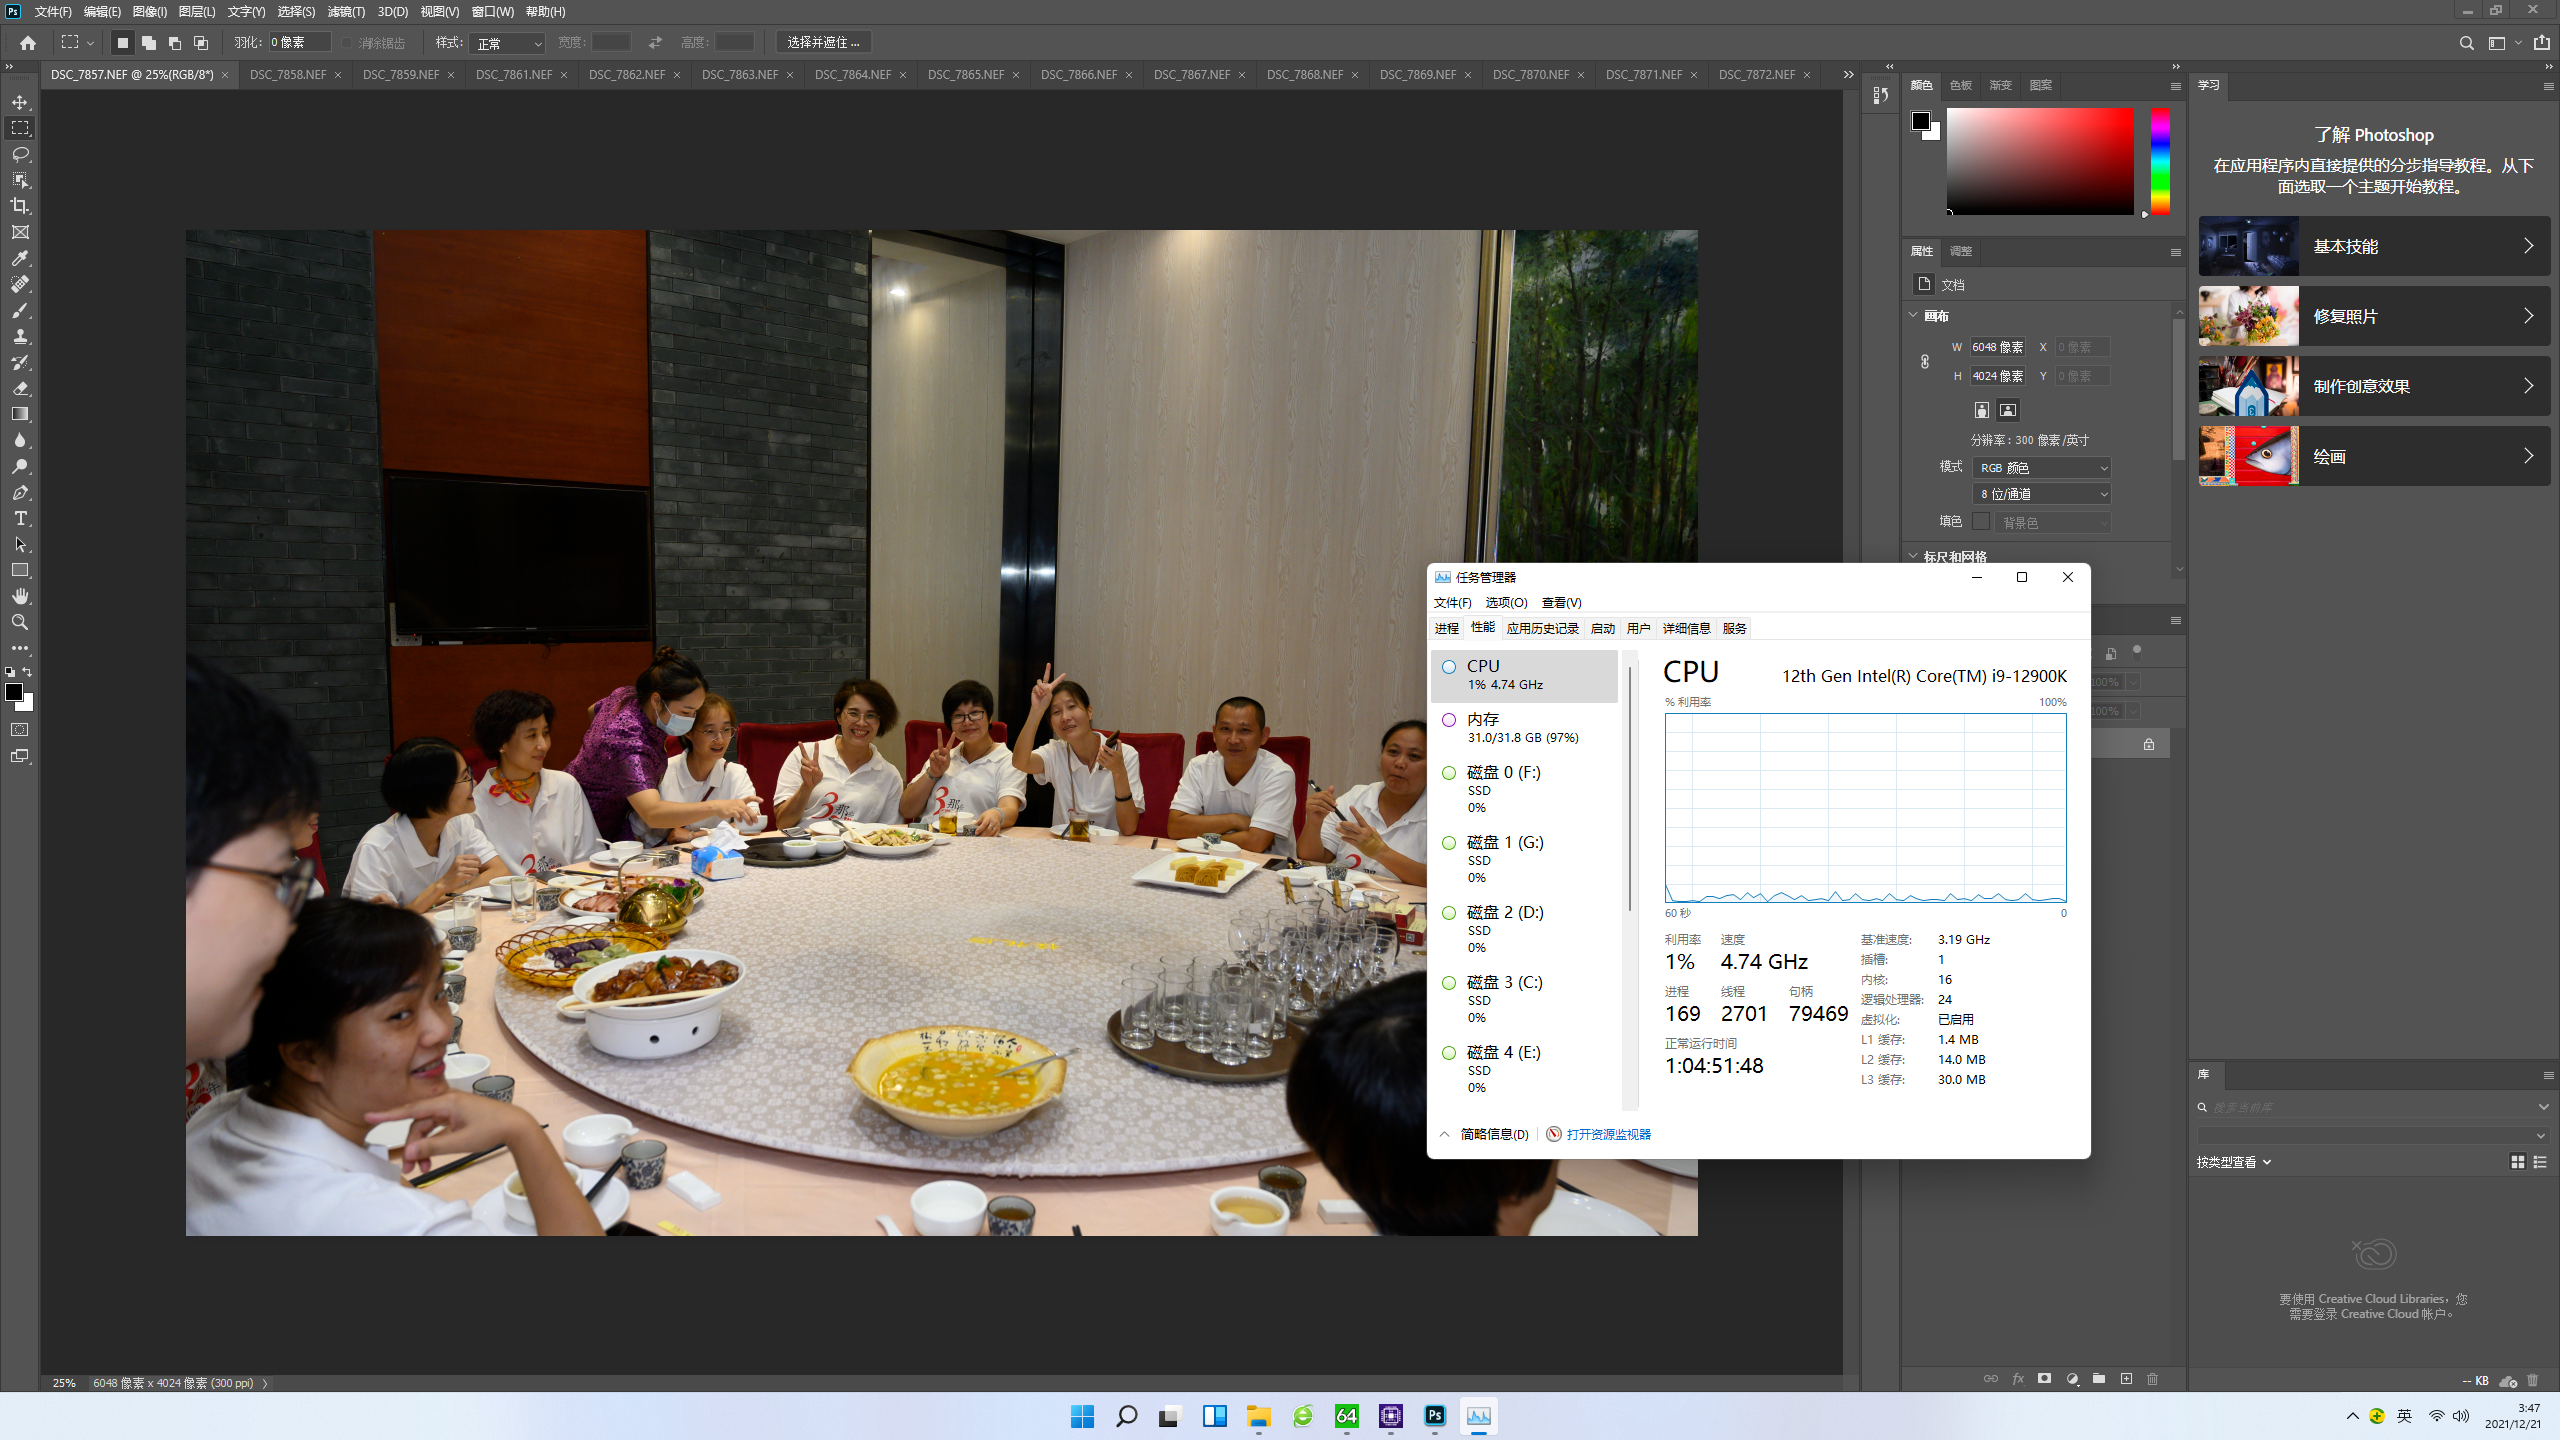Click Select and Mask button
The height and width of the screenshot is (1440, 2560).
[823, 42]
